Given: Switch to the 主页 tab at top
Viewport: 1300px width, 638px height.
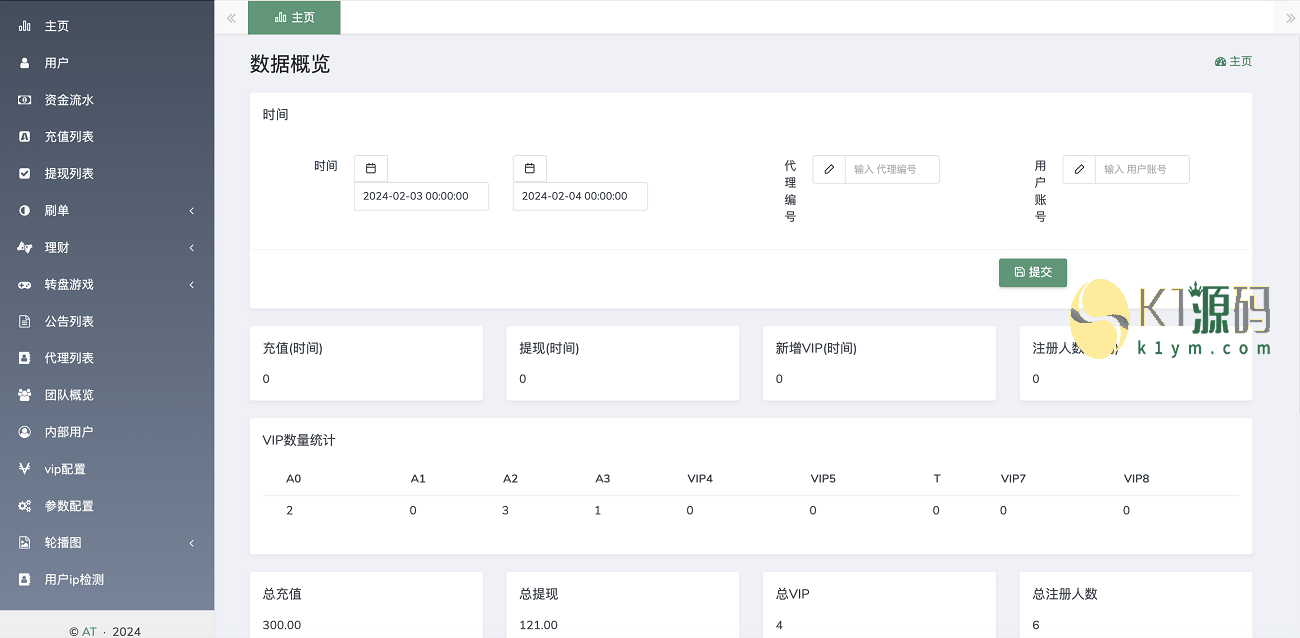Looking at the screenshot, I should (x=294, y=18).
